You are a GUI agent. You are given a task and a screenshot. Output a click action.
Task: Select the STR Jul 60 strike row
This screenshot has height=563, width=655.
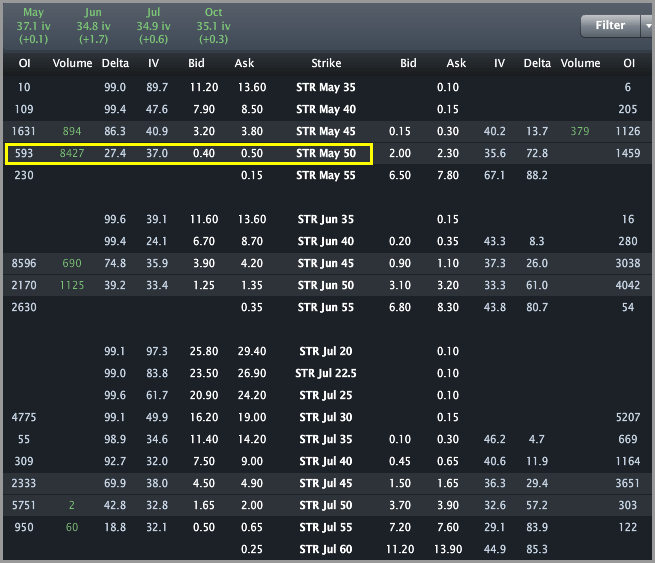click(328, 549)
